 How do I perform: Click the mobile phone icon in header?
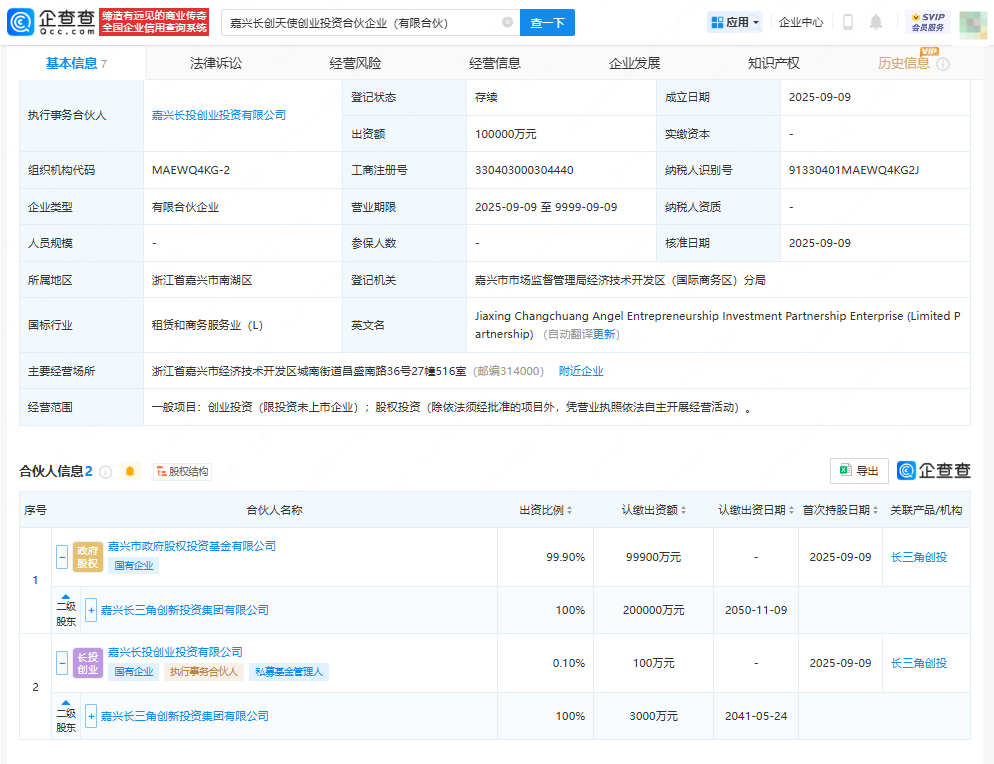click(x=848, y=22)
